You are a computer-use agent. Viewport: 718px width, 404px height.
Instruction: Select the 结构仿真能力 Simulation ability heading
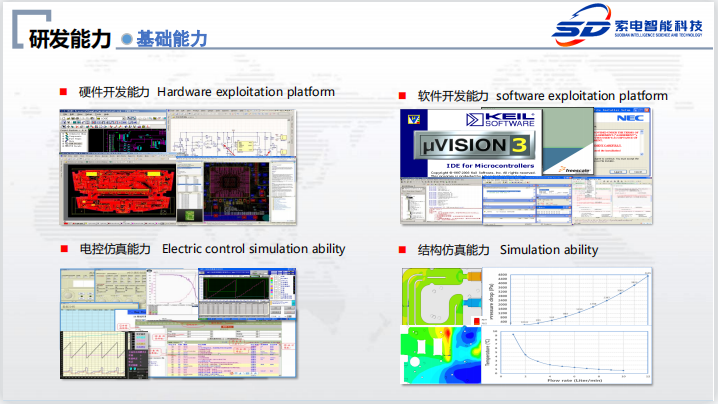507,250
